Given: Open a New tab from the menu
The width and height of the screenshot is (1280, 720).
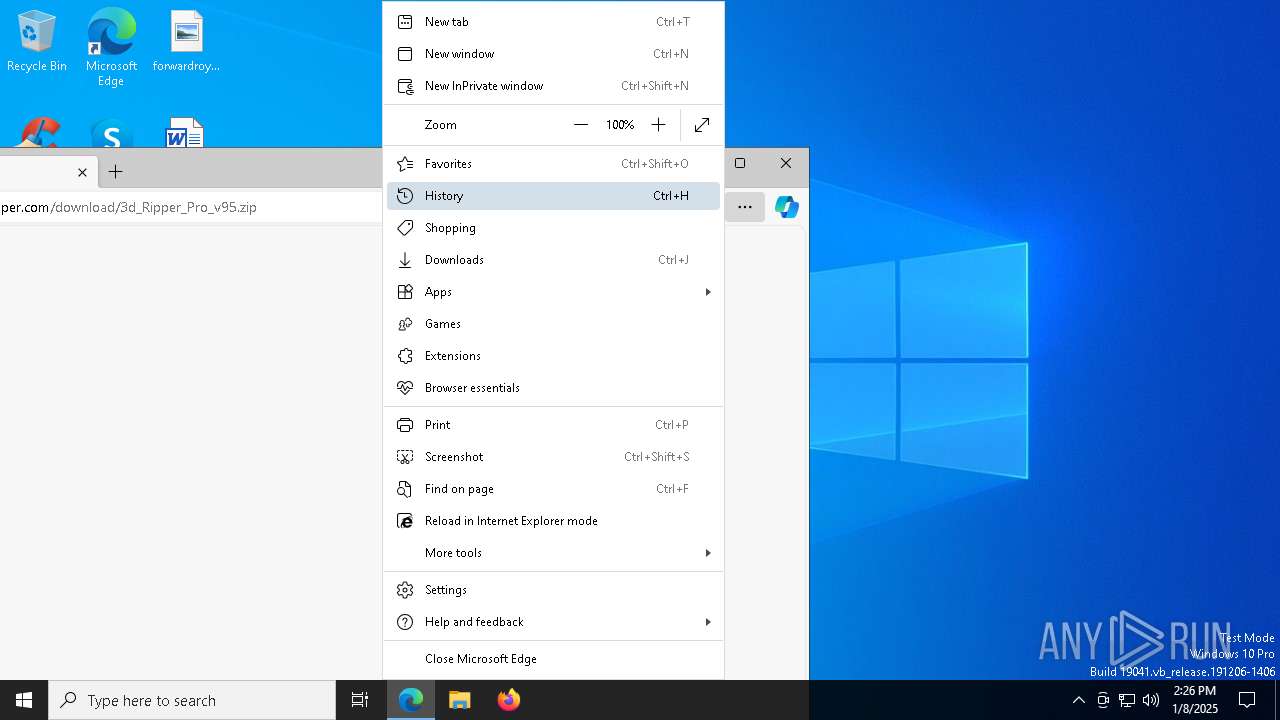Looking at the screenshot, I should 553,22.
